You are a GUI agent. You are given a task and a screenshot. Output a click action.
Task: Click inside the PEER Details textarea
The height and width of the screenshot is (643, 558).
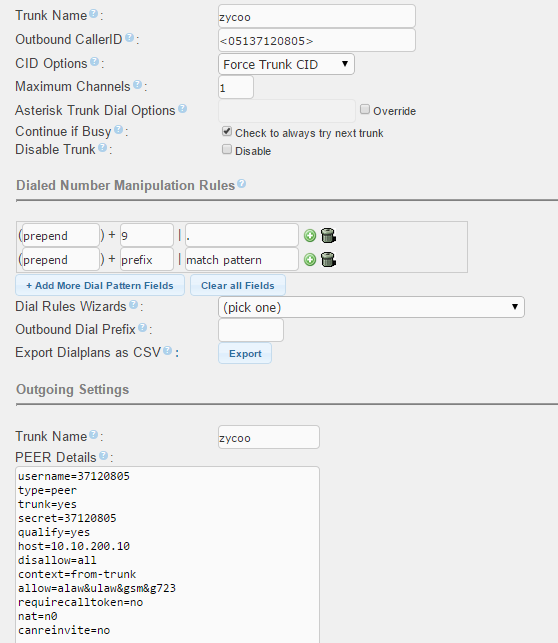(167, 554)
